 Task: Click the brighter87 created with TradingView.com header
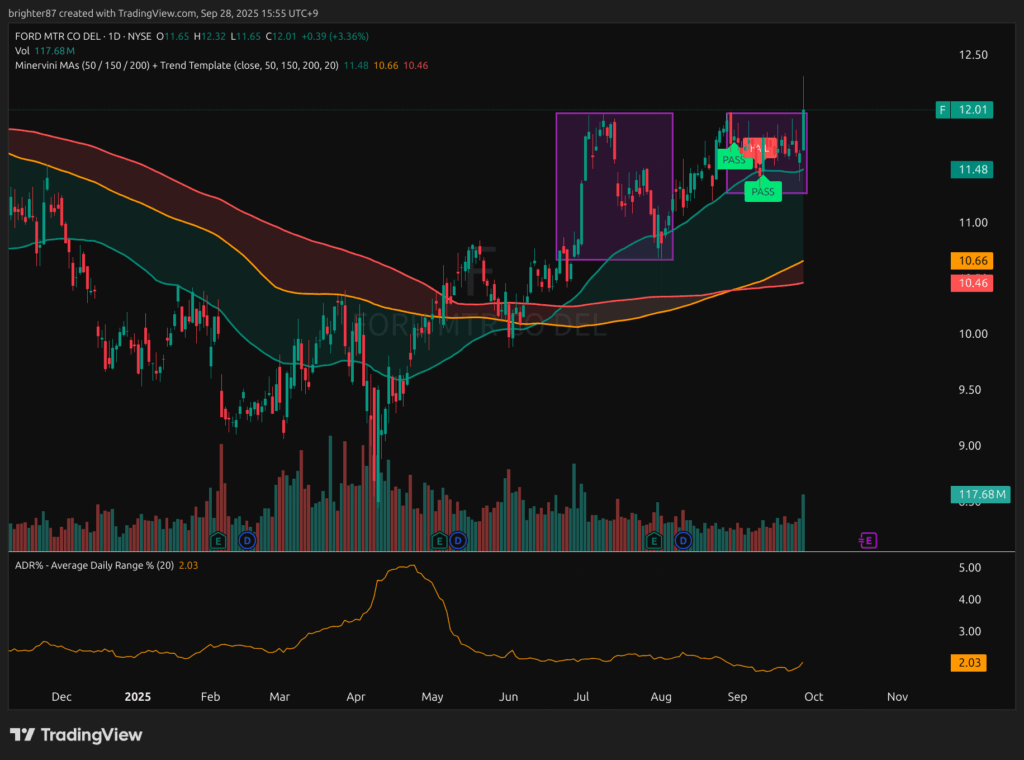click(x=163, y=13)
